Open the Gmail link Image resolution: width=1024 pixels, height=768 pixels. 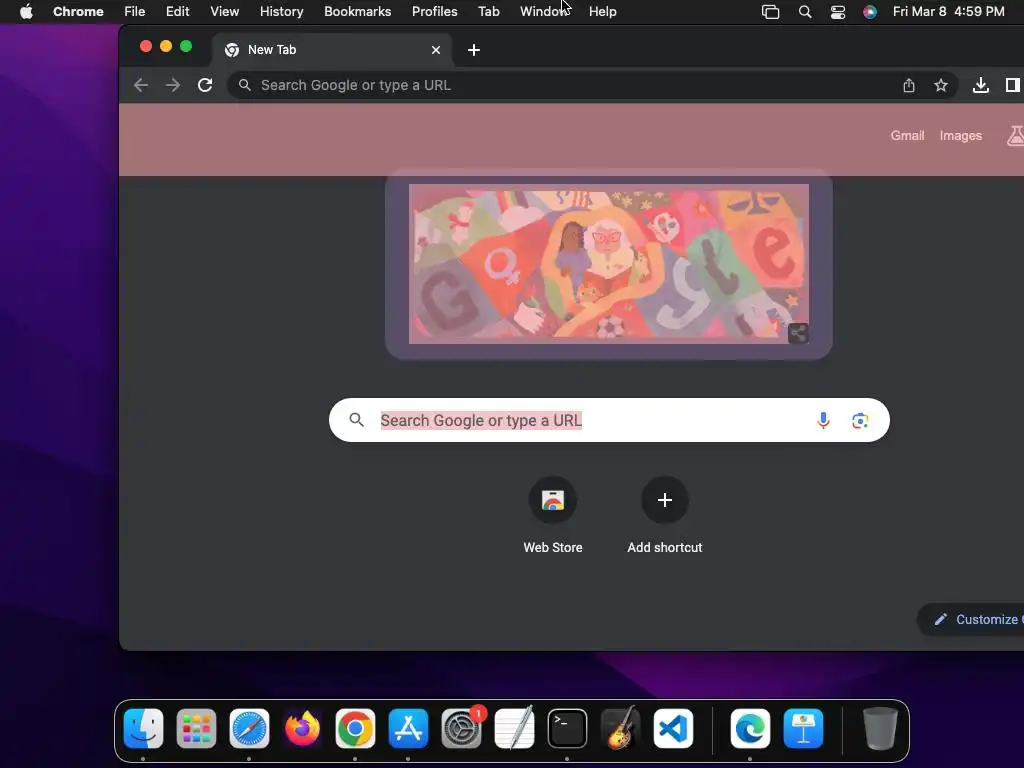(x=907, y=136)
